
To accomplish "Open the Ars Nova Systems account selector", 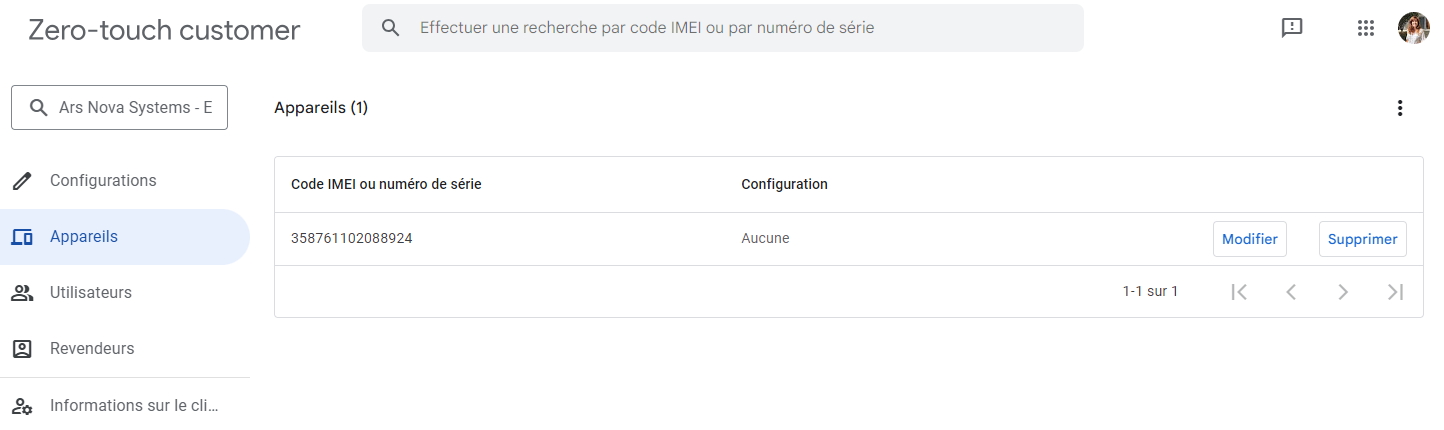I will 119,108.
